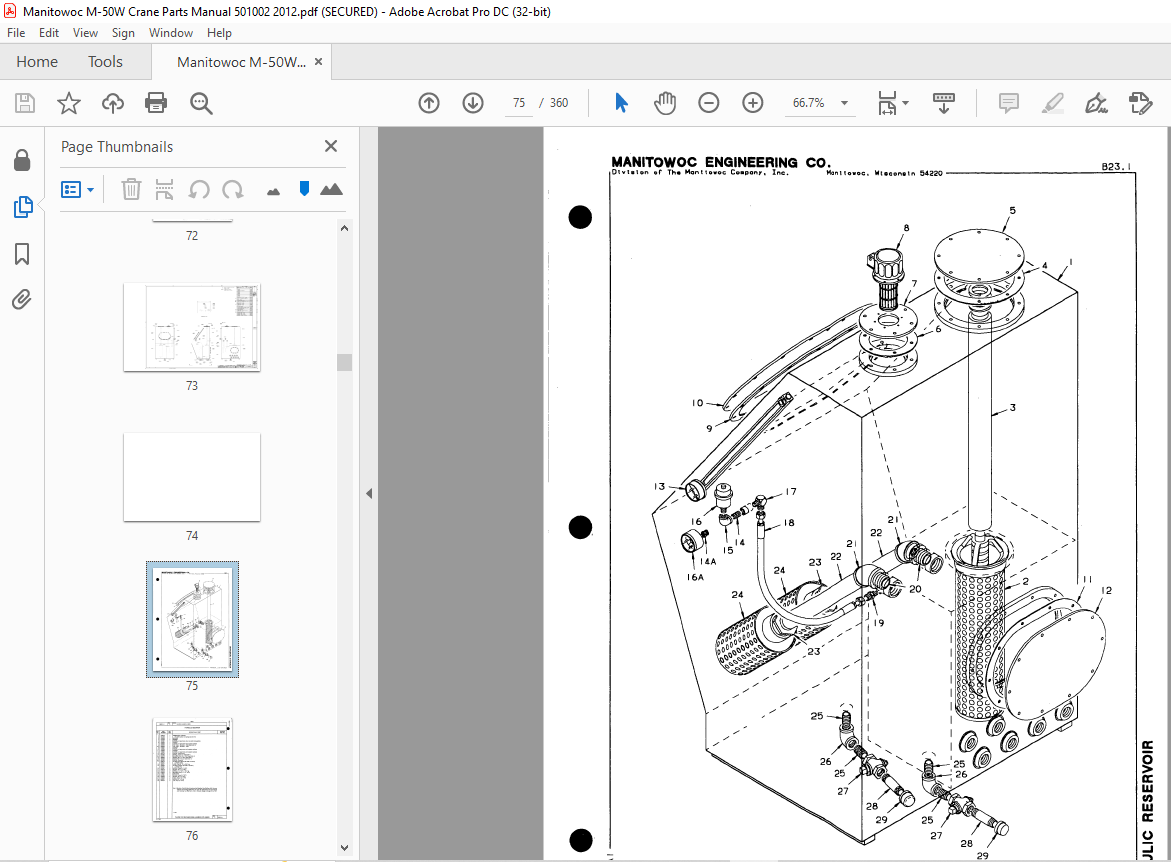
Task: Zoom out with the minus circle
Action: point(709,103)
